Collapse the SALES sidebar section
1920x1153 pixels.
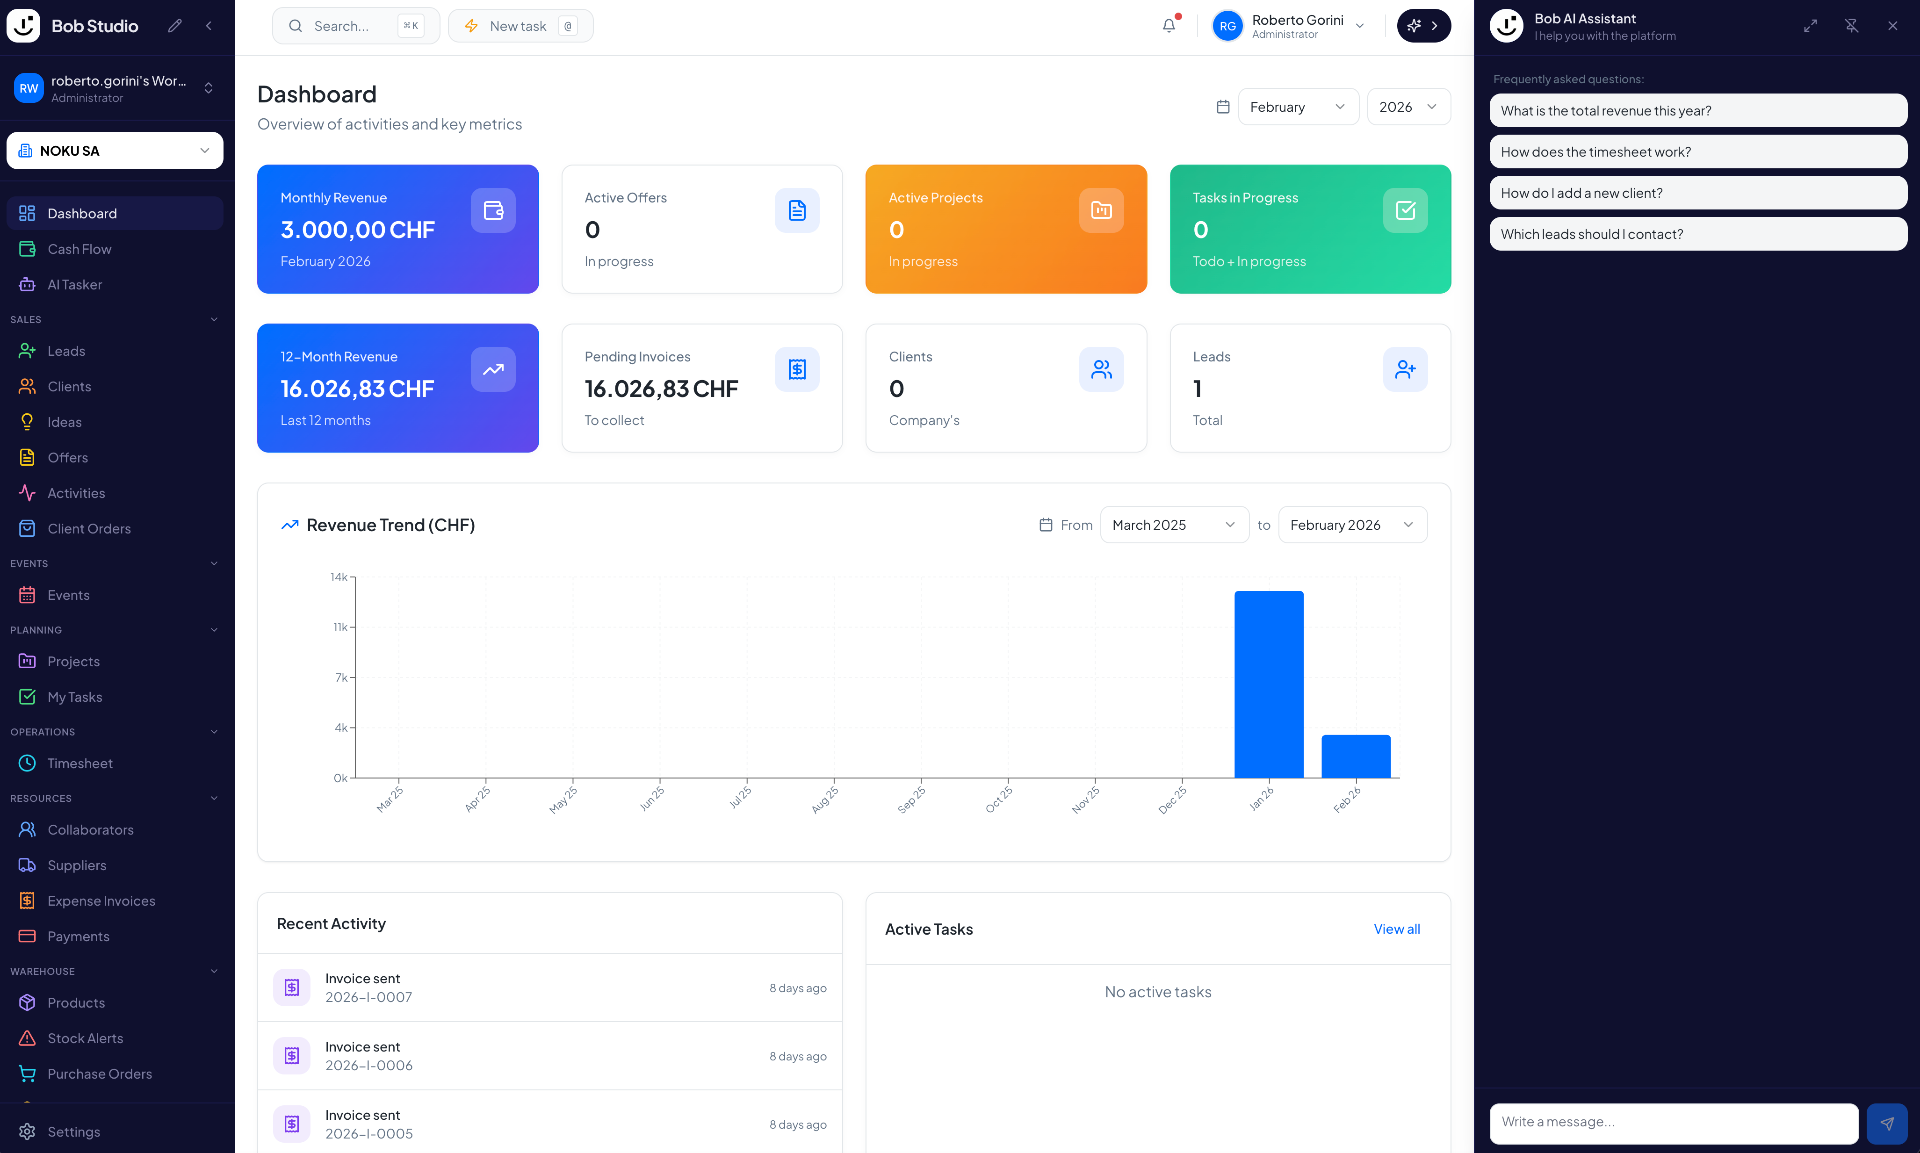tap(213, 319)
